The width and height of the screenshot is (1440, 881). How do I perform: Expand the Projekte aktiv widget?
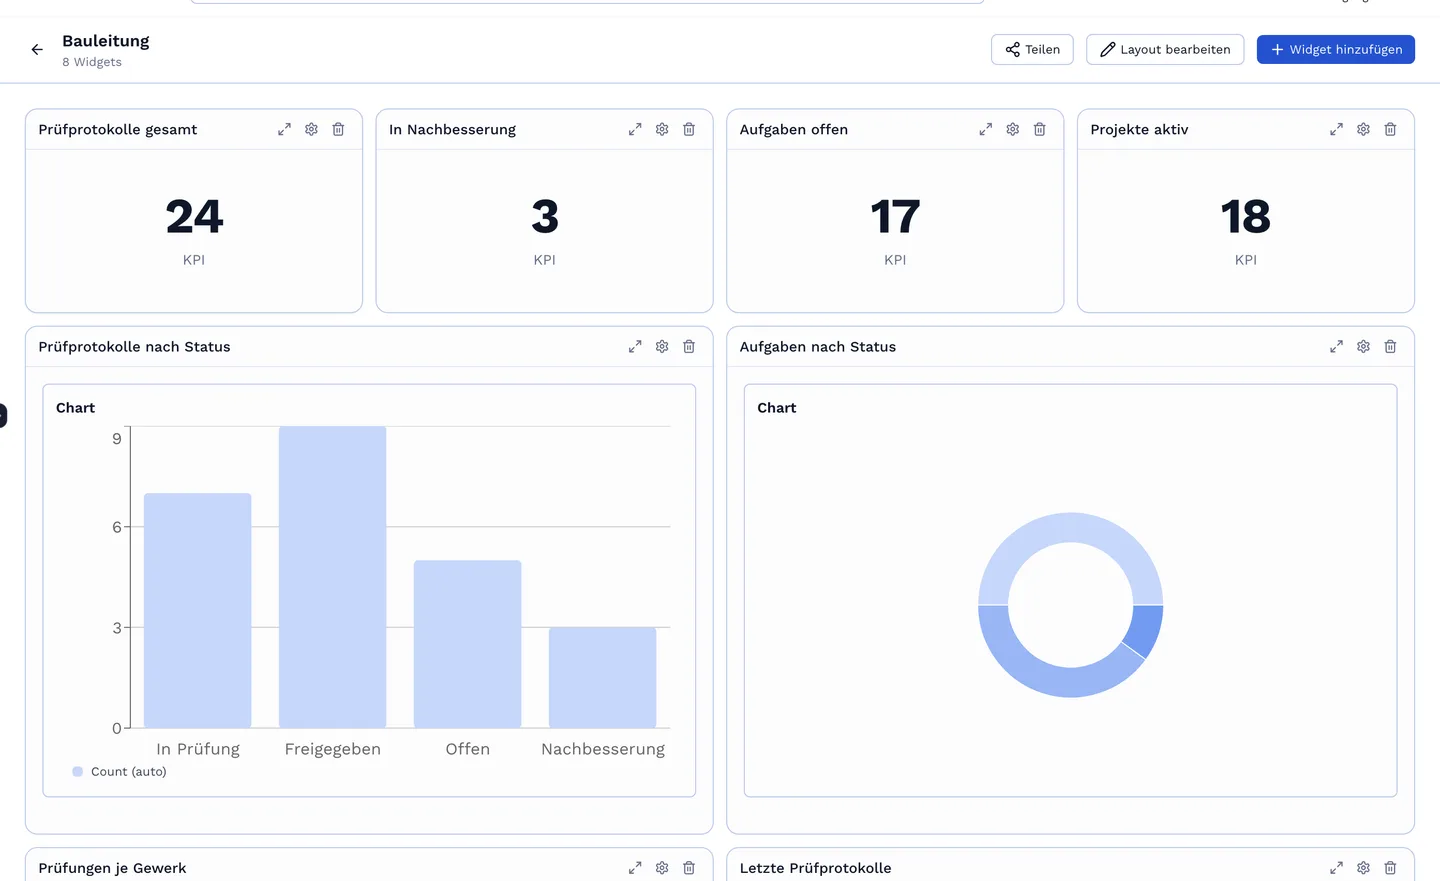pyautogui.click(x=1336, y=129)
